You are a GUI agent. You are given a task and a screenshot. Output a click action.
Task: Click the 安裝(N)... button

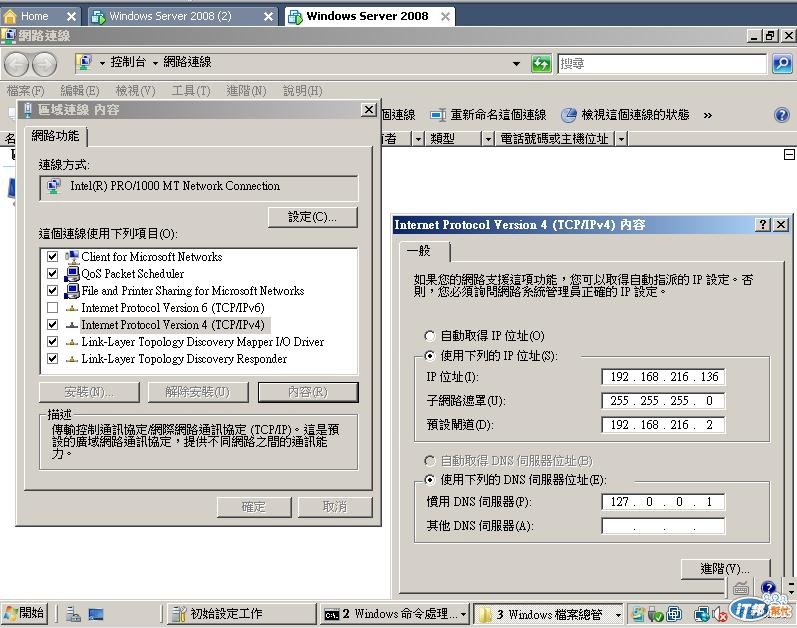point(89,392)
